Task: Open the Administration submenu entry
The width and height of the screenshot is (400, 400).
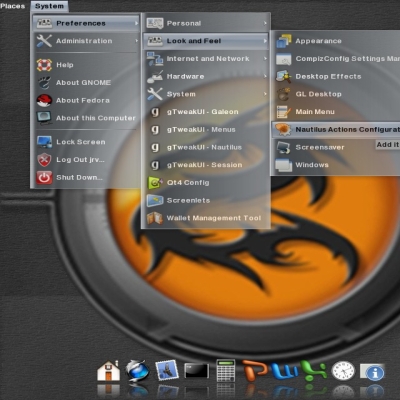Action: [87, 41]
